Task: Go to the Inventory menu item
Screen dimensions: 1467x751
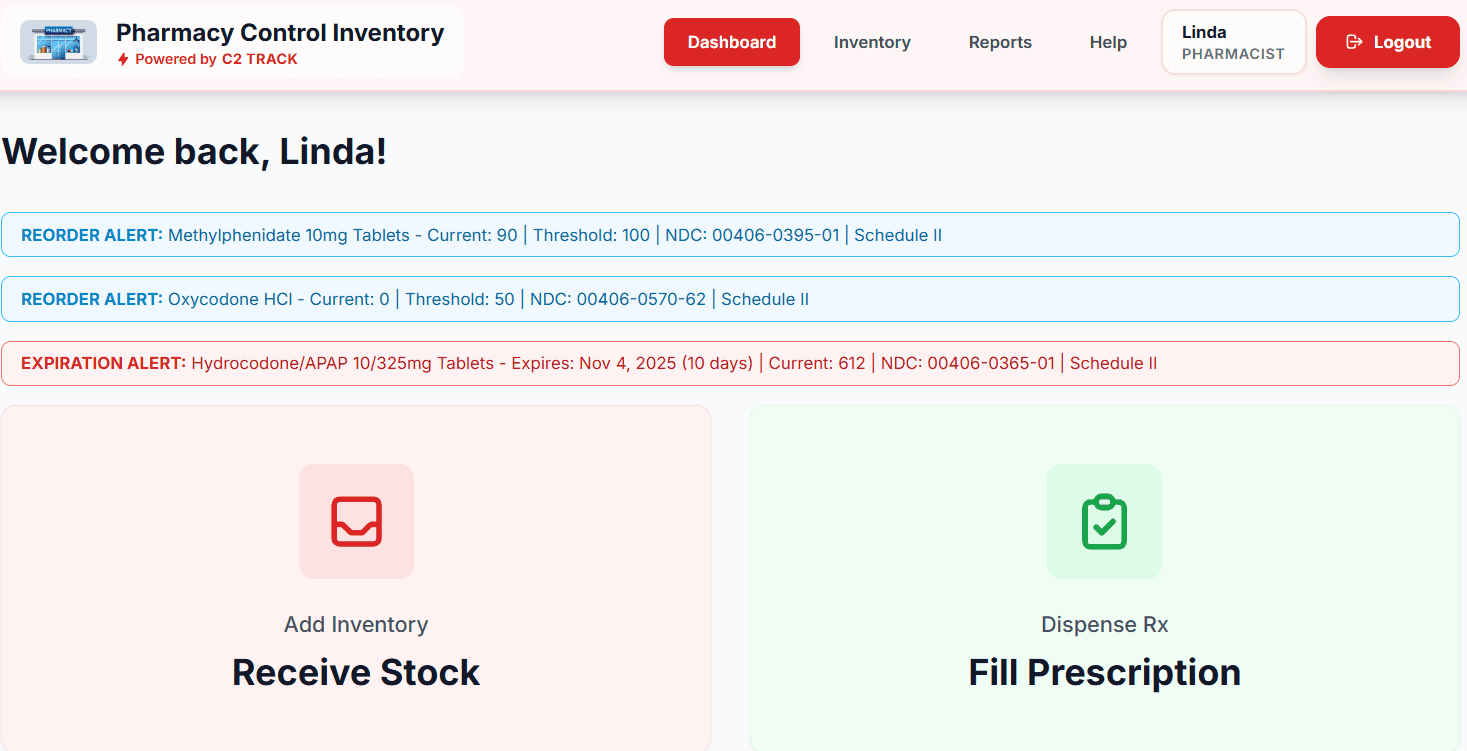Action: coord(872,42)
